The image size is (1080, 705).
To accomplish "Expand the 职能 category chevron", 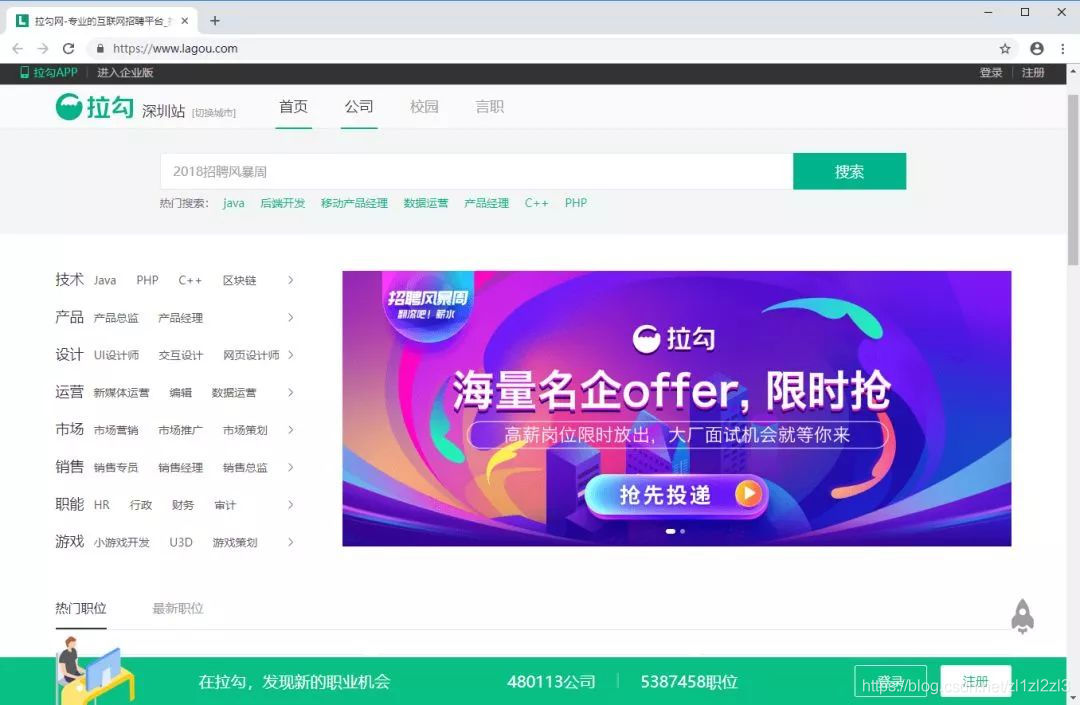I will click(291, 505).
